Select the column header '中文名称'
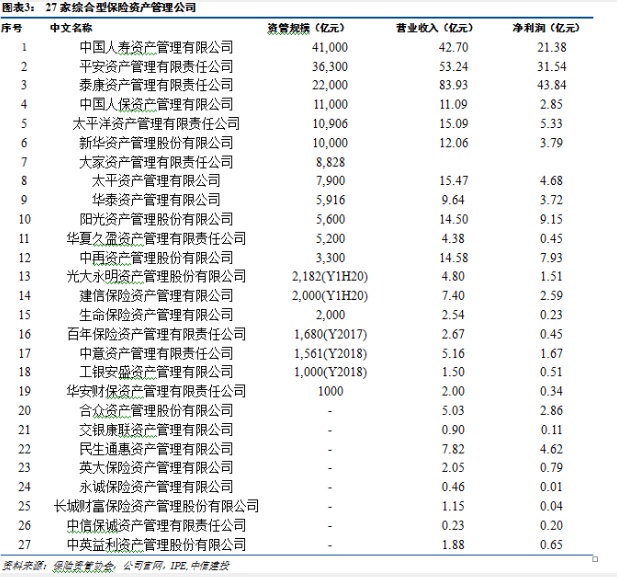 (x=71, y=28)
